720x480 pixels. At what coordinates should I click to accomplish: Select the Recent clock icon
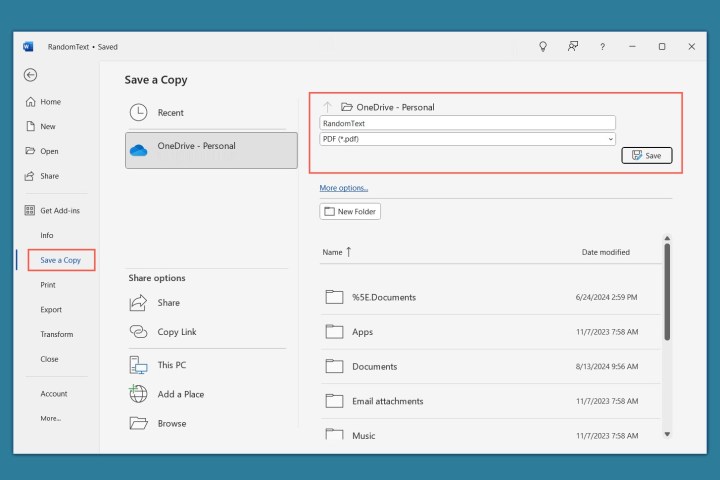(x=139, y=113)
